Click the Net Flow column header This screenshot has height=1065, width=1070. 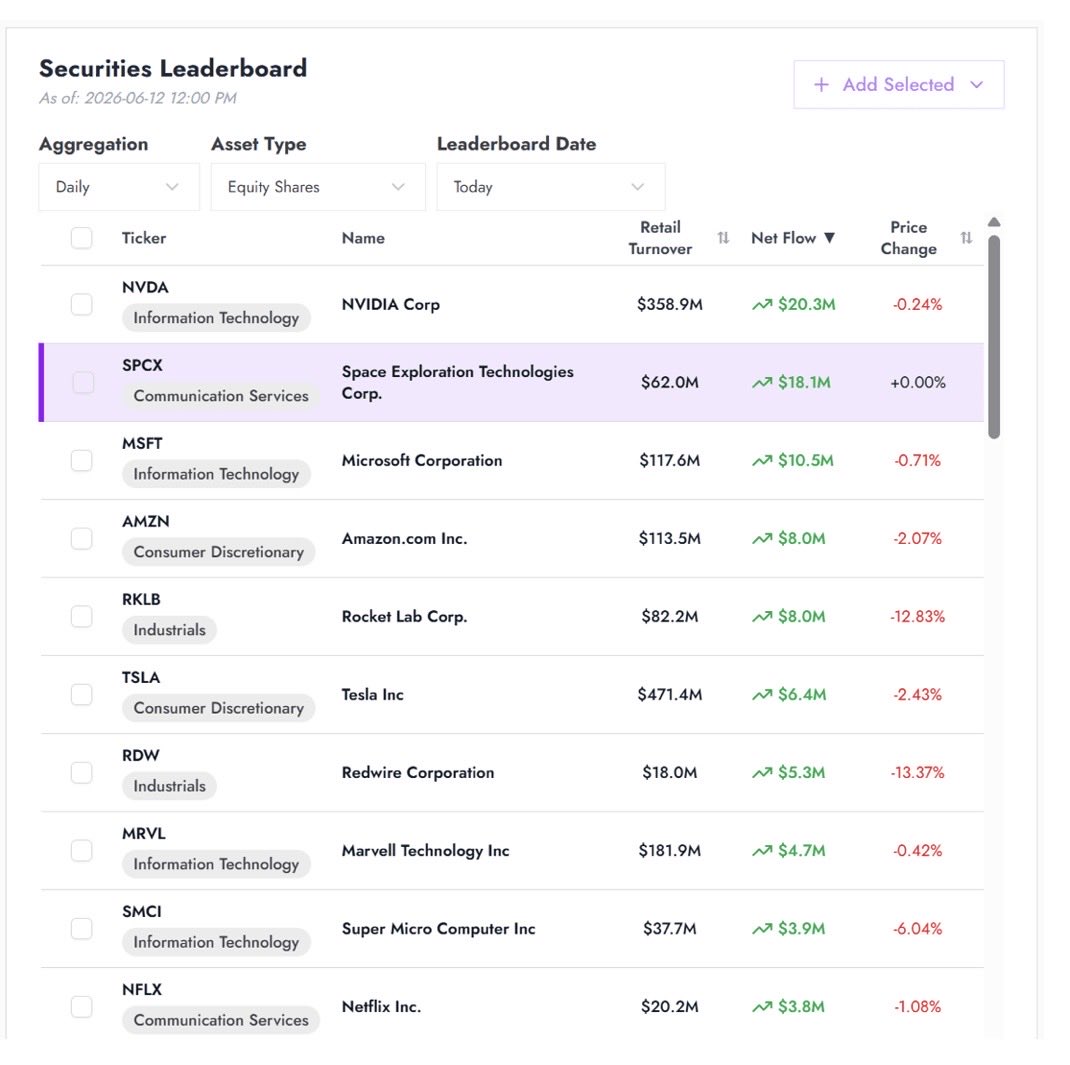(x=783, y=238)
